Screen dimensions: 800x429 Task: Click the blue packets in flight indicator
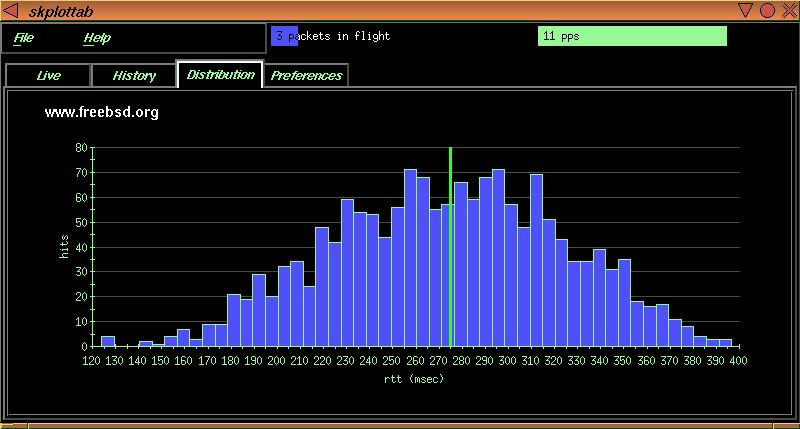point(284,36)
